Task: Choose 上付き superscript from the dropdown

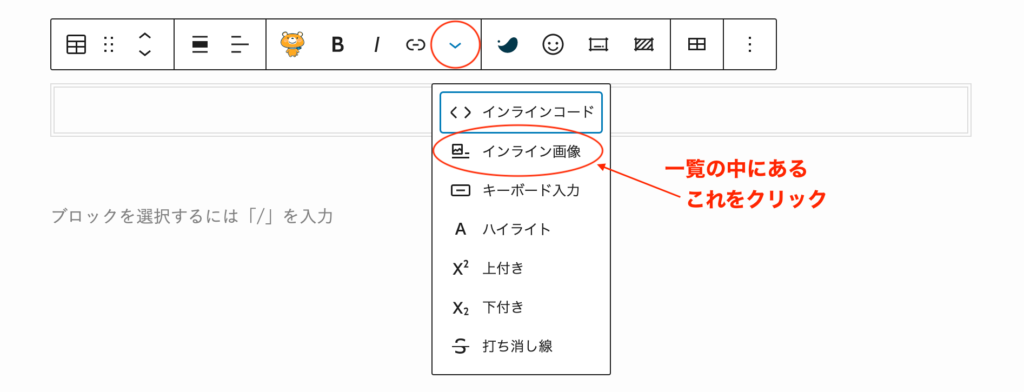Action: [x=521, y=268]
